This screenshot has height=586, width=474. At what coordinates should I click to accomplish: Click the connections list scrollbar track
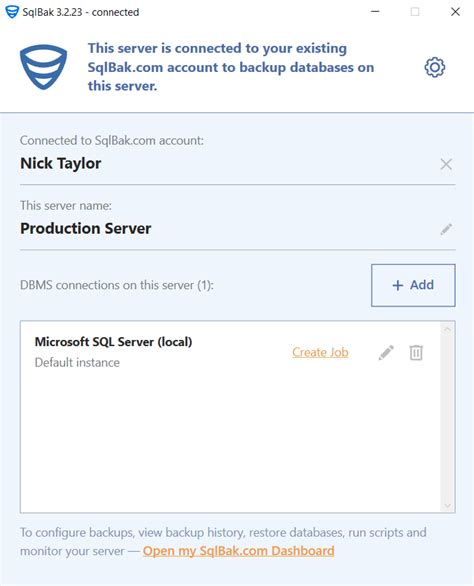click(x=447, y=417)
